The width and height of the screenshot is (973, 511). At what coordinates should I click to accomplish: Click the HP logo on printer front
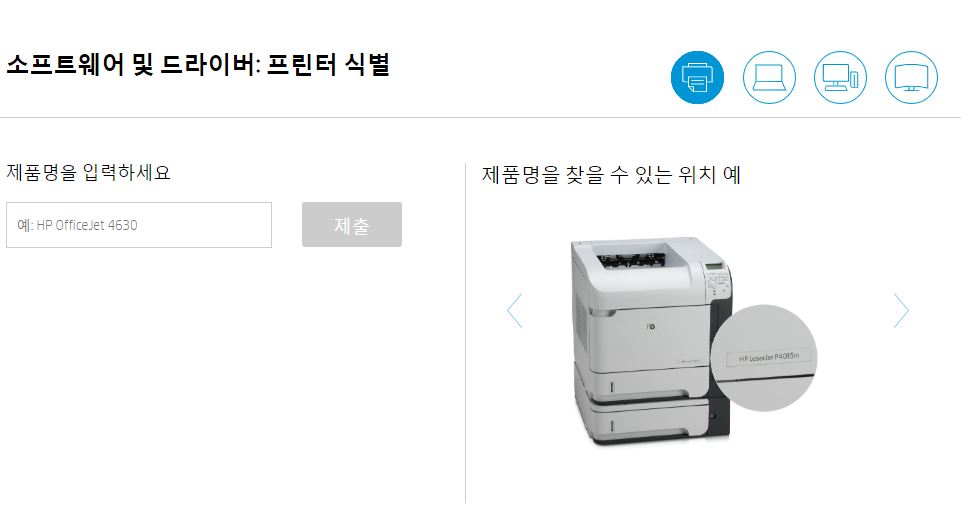[x=650, y=326]
